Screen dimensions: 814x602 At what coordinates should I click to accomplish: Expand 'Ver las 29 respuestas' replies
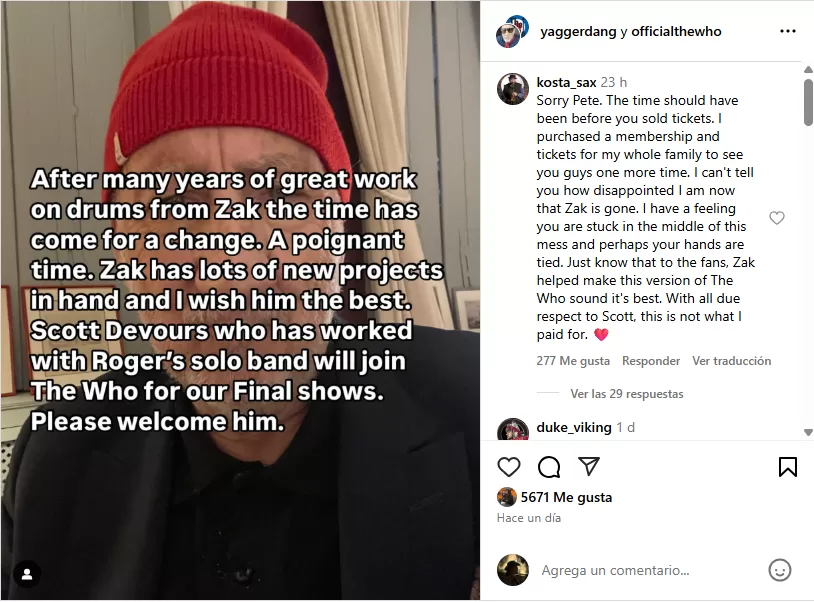tap(627, 394)
